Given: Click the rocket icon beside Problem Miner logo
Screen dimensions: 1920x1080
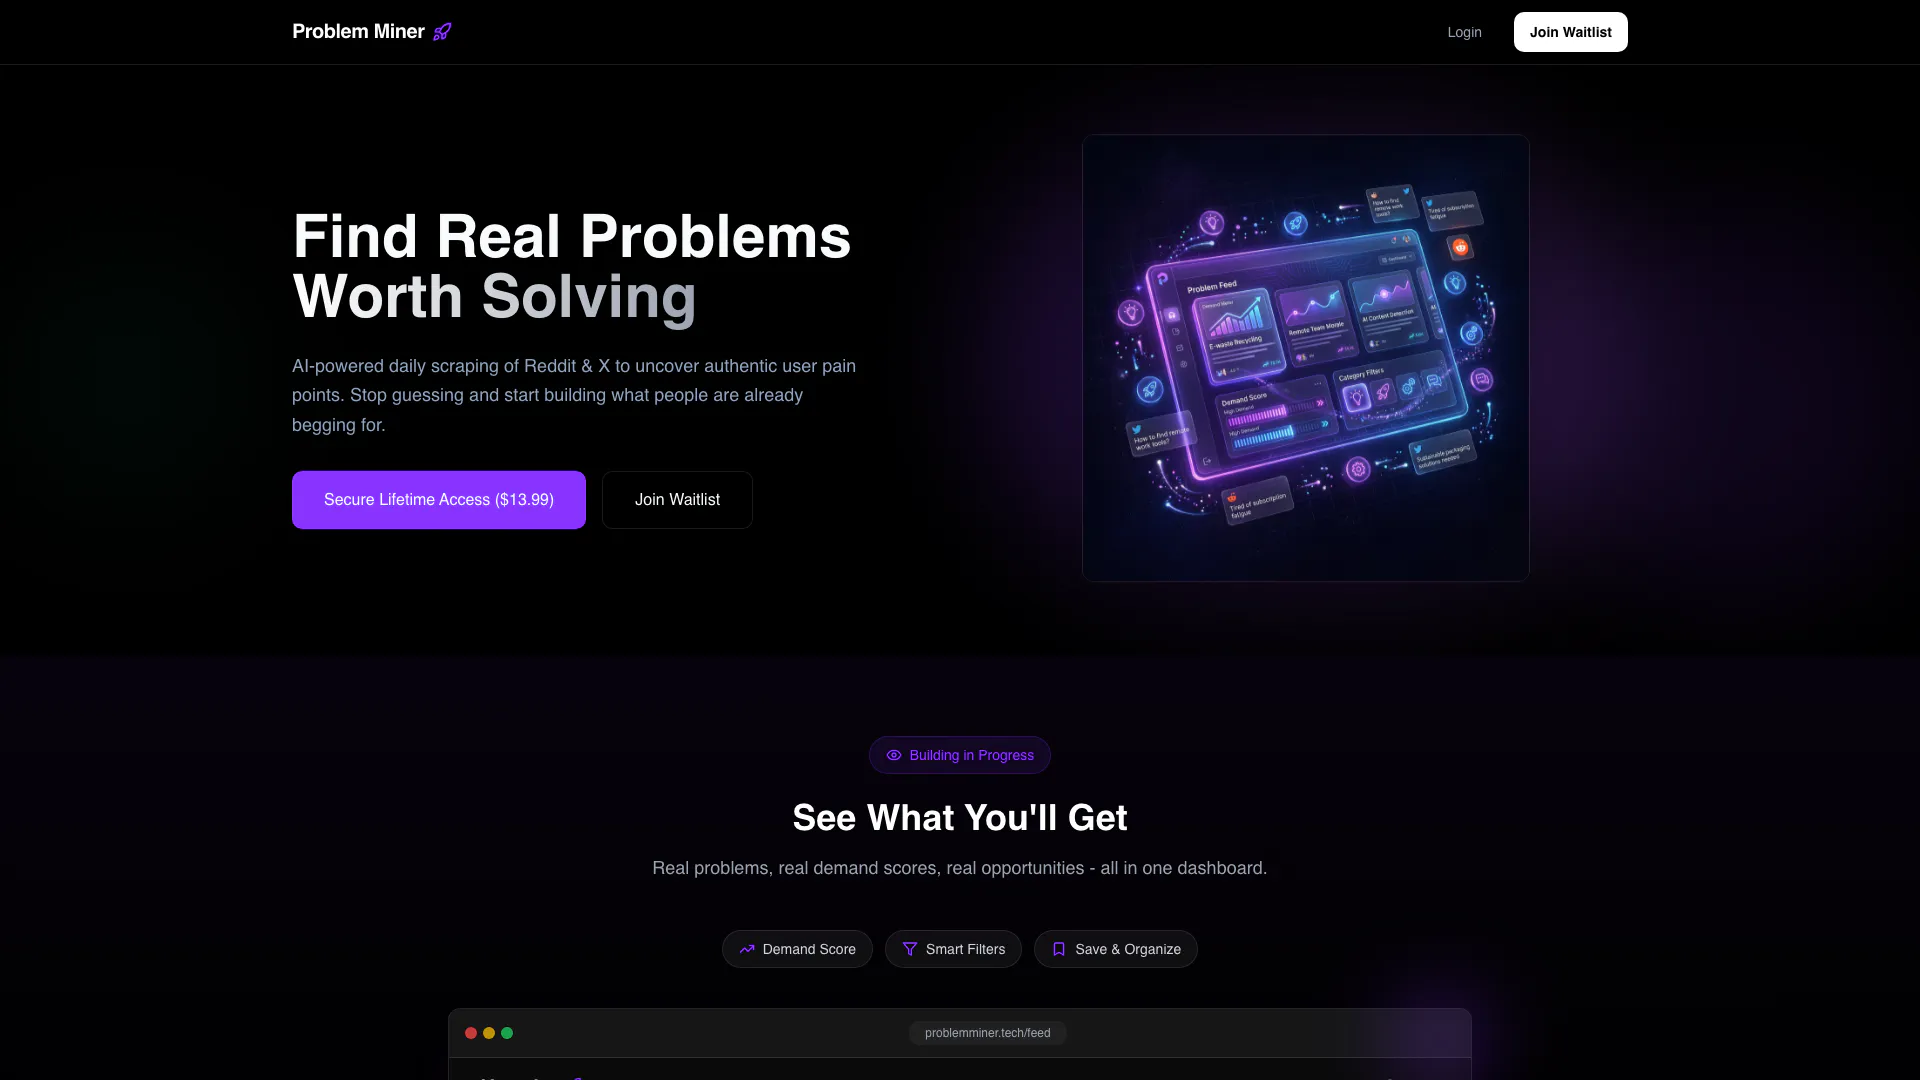Looking at the screenshot, I should 442,32.
